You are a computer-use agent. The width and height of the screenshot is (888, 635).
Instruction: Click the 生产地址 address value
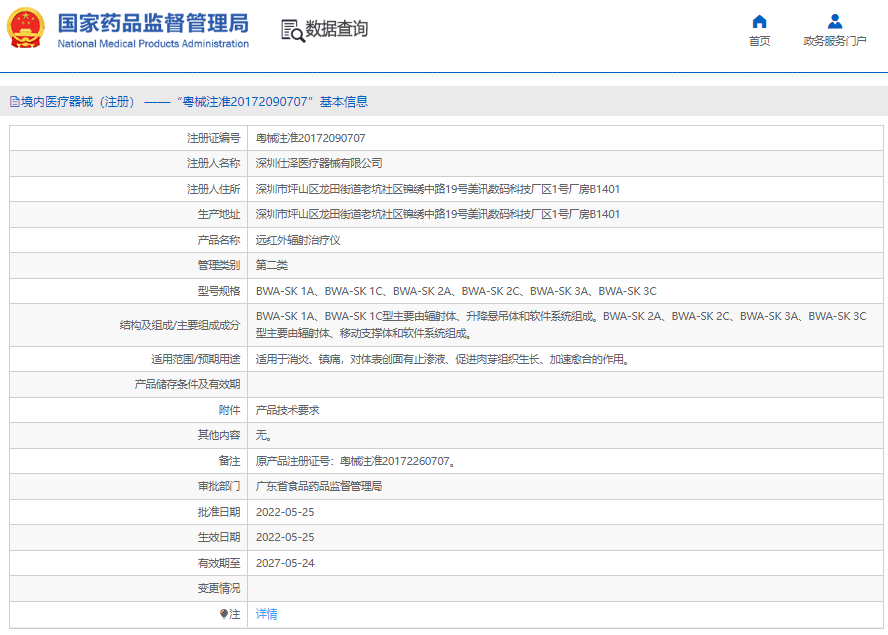[x=437, y=215]
